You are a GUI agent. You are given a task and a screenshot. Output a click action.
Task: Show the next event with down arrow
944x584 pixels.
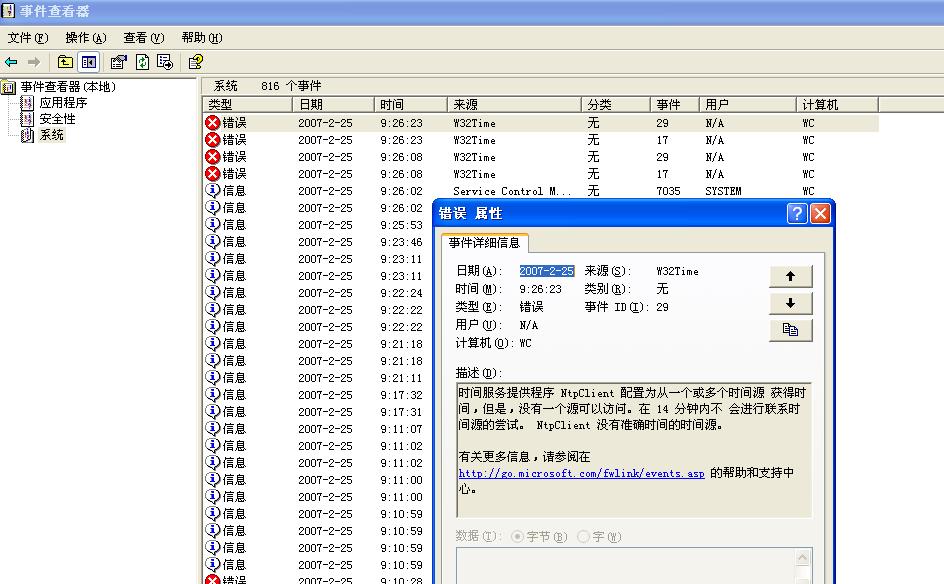click(x=790, y=303)
